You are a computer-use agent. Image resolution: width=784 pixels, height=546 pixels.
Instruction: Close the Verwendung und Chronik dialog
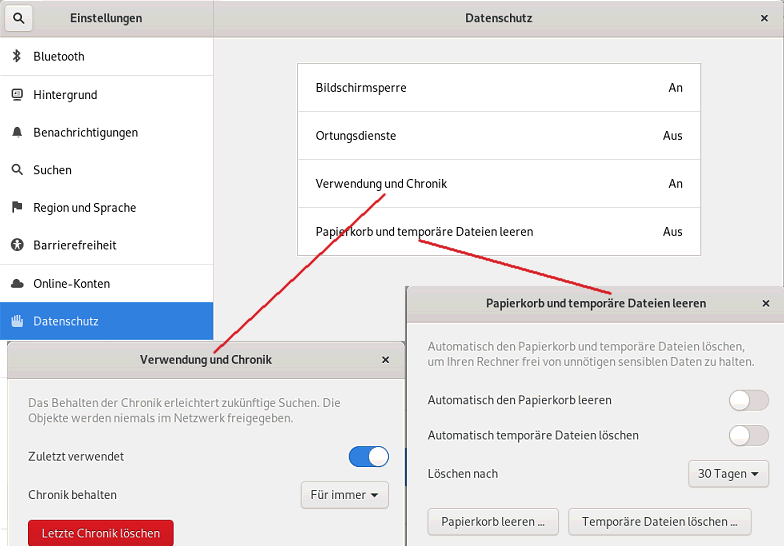[x=385, y=360]
